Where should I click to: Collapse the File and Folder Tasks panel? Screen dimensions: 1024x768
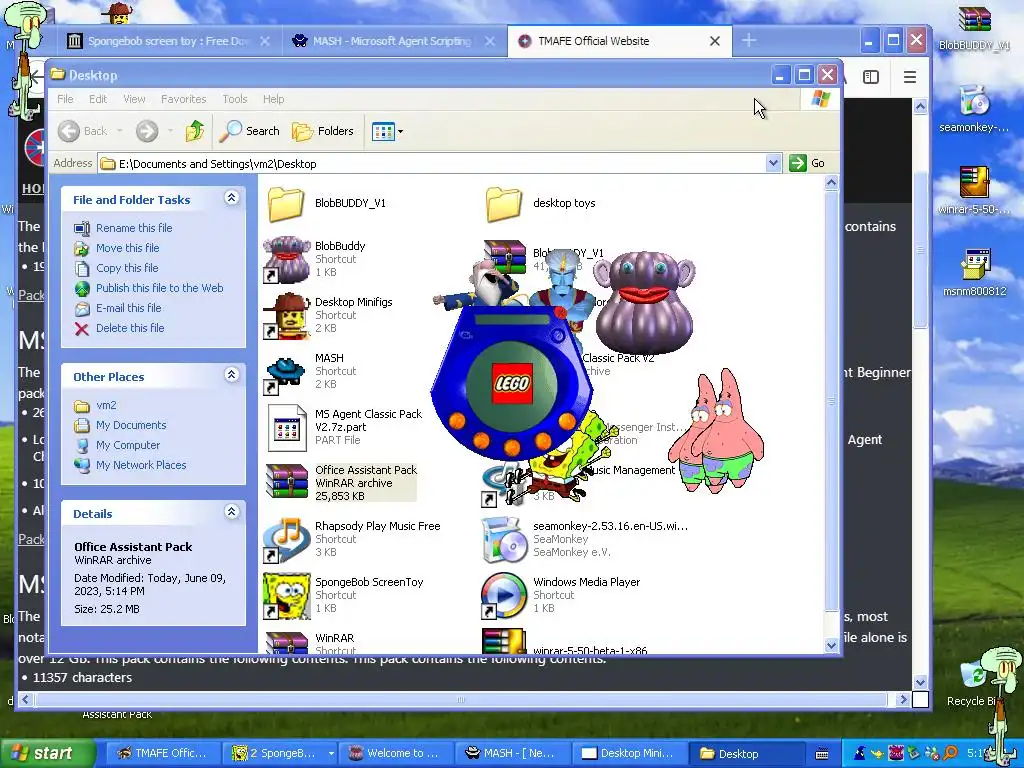tap(231, 198)
